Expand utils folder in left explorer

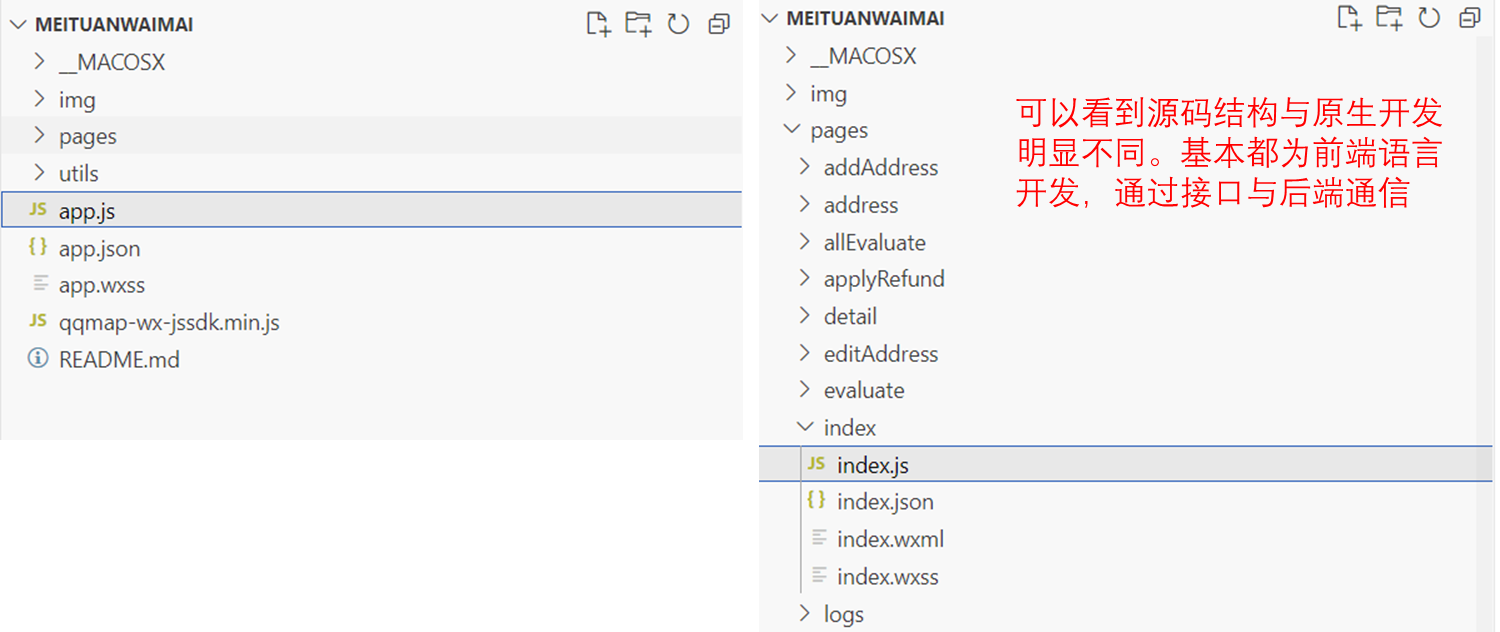39,173
